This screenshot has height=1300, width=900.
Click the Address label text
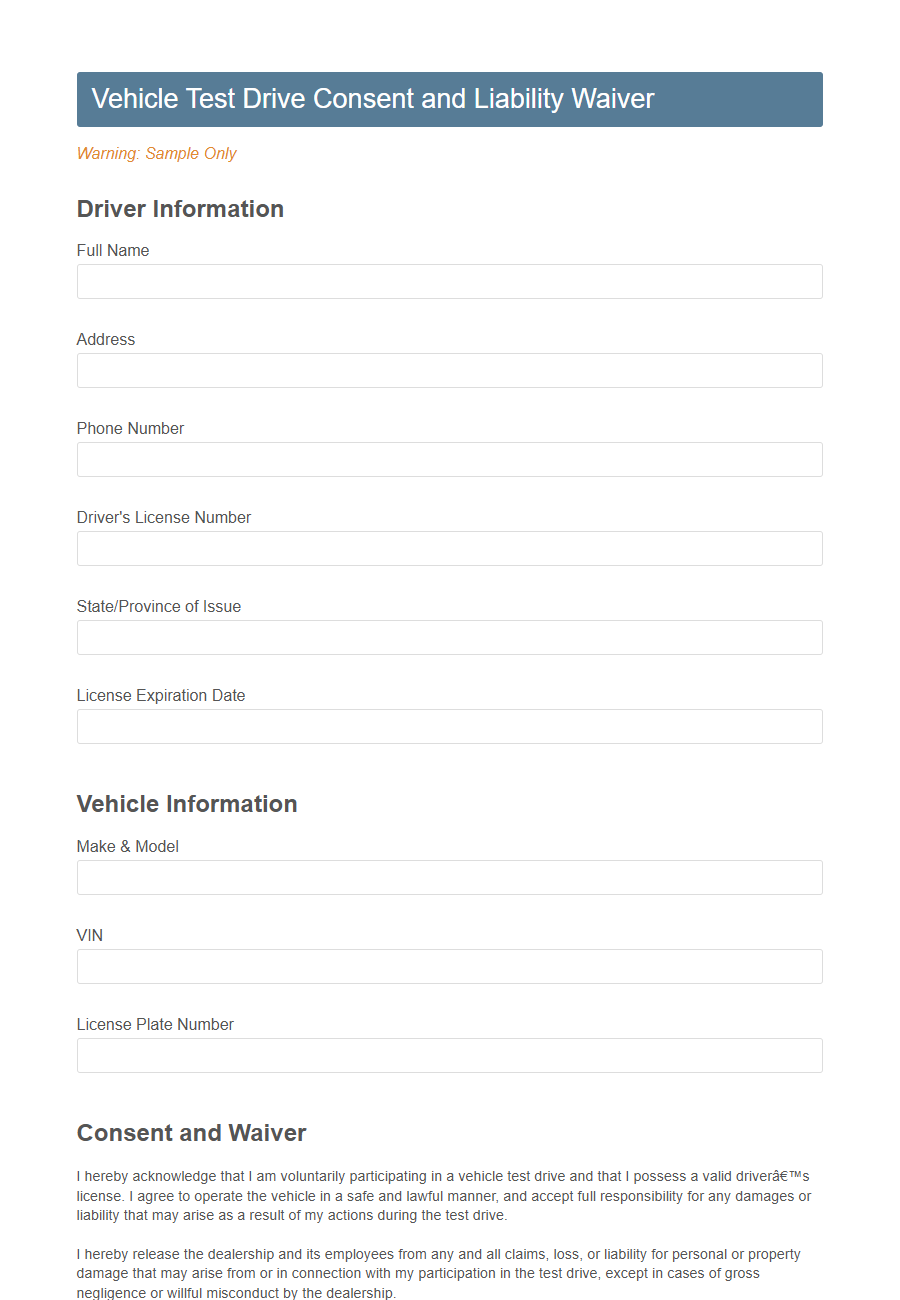point(105,339)
